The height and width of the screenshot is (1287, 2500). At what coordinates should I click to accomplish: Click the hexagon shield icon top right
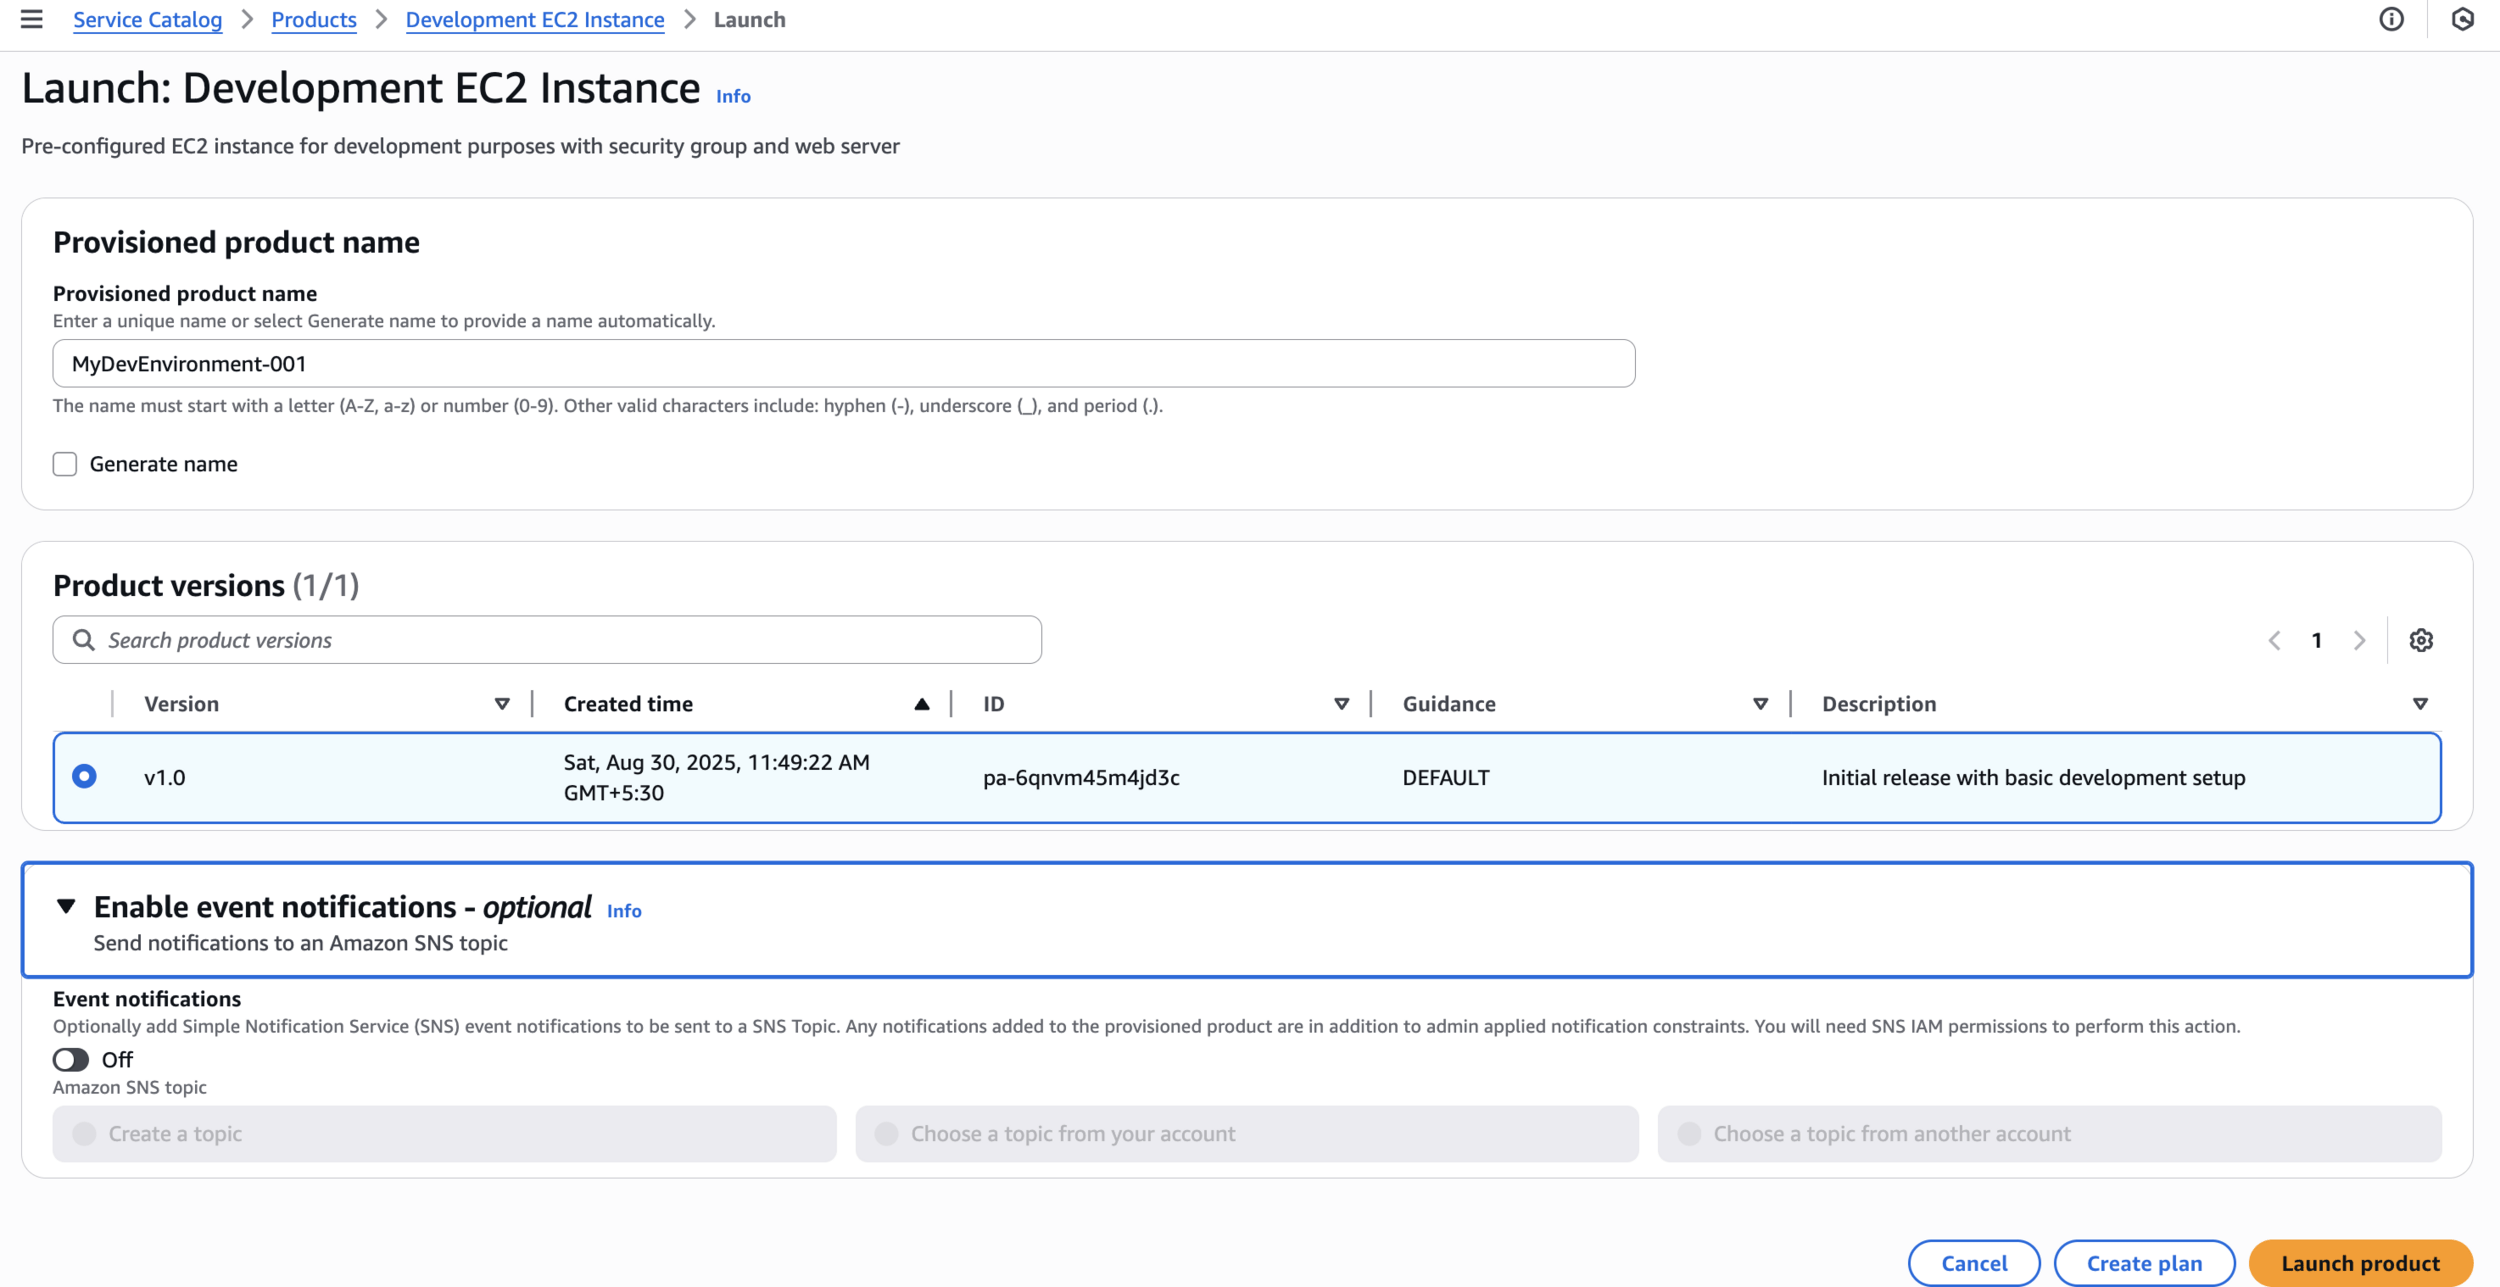pos(2462,19)
